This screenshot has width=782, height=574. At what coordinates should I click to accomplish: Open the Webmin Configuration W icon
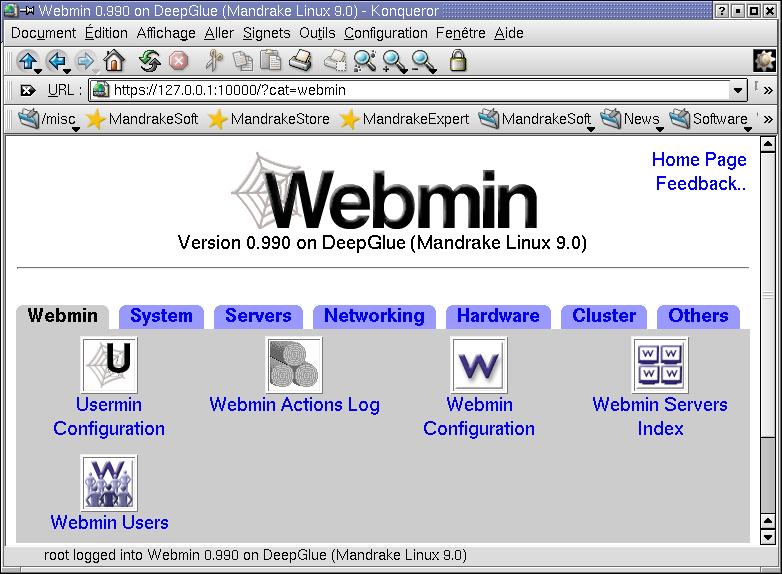479,365
